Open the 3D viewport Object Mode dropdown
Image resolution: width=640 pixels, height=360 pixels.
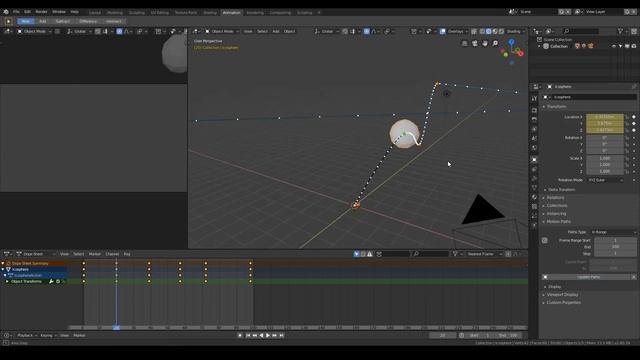[x=222, y=31]
